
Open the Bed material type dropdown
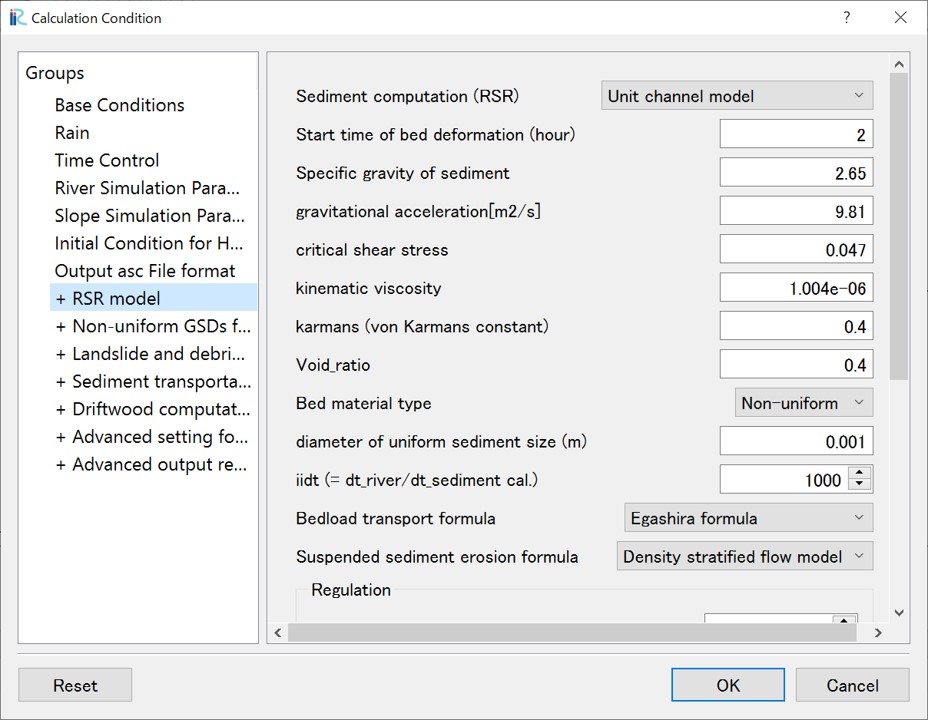[804, 403]
